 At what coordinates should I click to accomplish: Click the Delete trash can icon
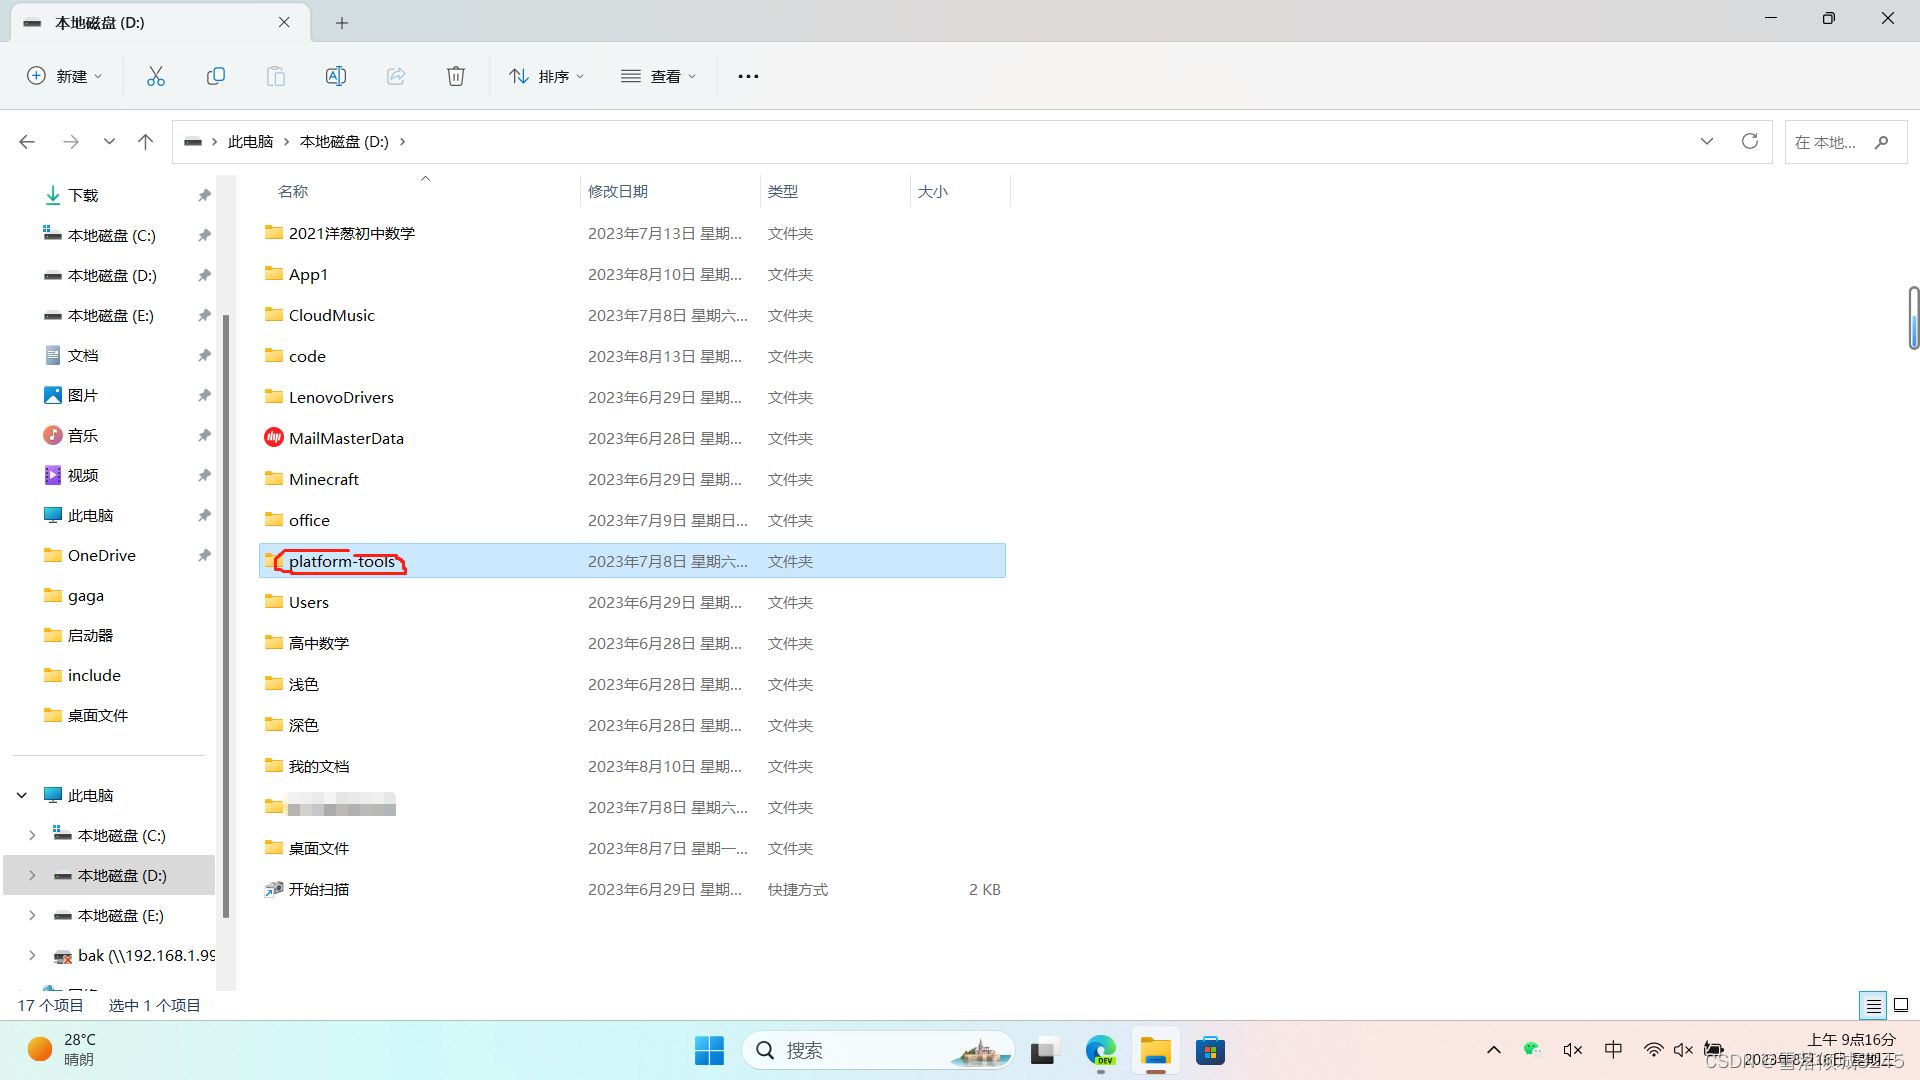456,76
